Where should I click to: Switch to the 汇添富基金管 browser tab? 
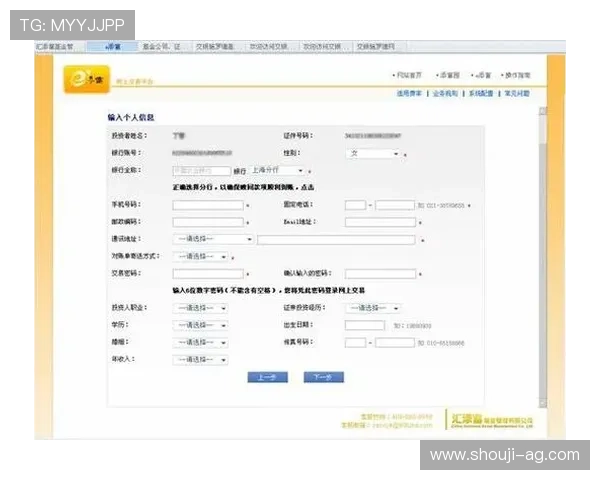point(55,46)
